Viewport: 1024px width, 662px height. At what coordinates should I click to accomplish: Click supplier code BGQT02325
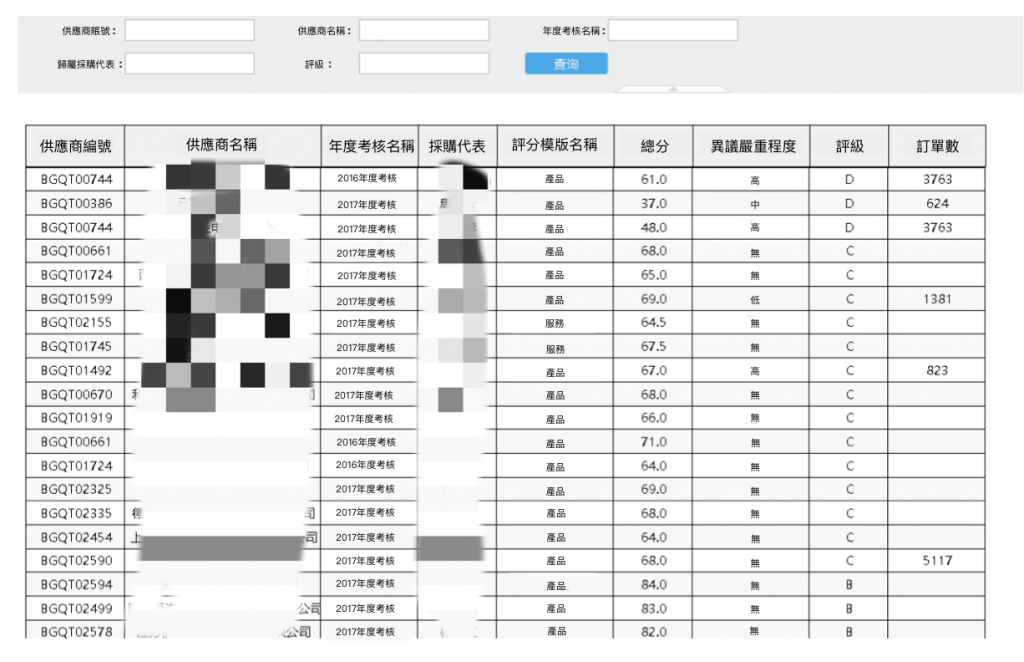click(x=76, y=490)
